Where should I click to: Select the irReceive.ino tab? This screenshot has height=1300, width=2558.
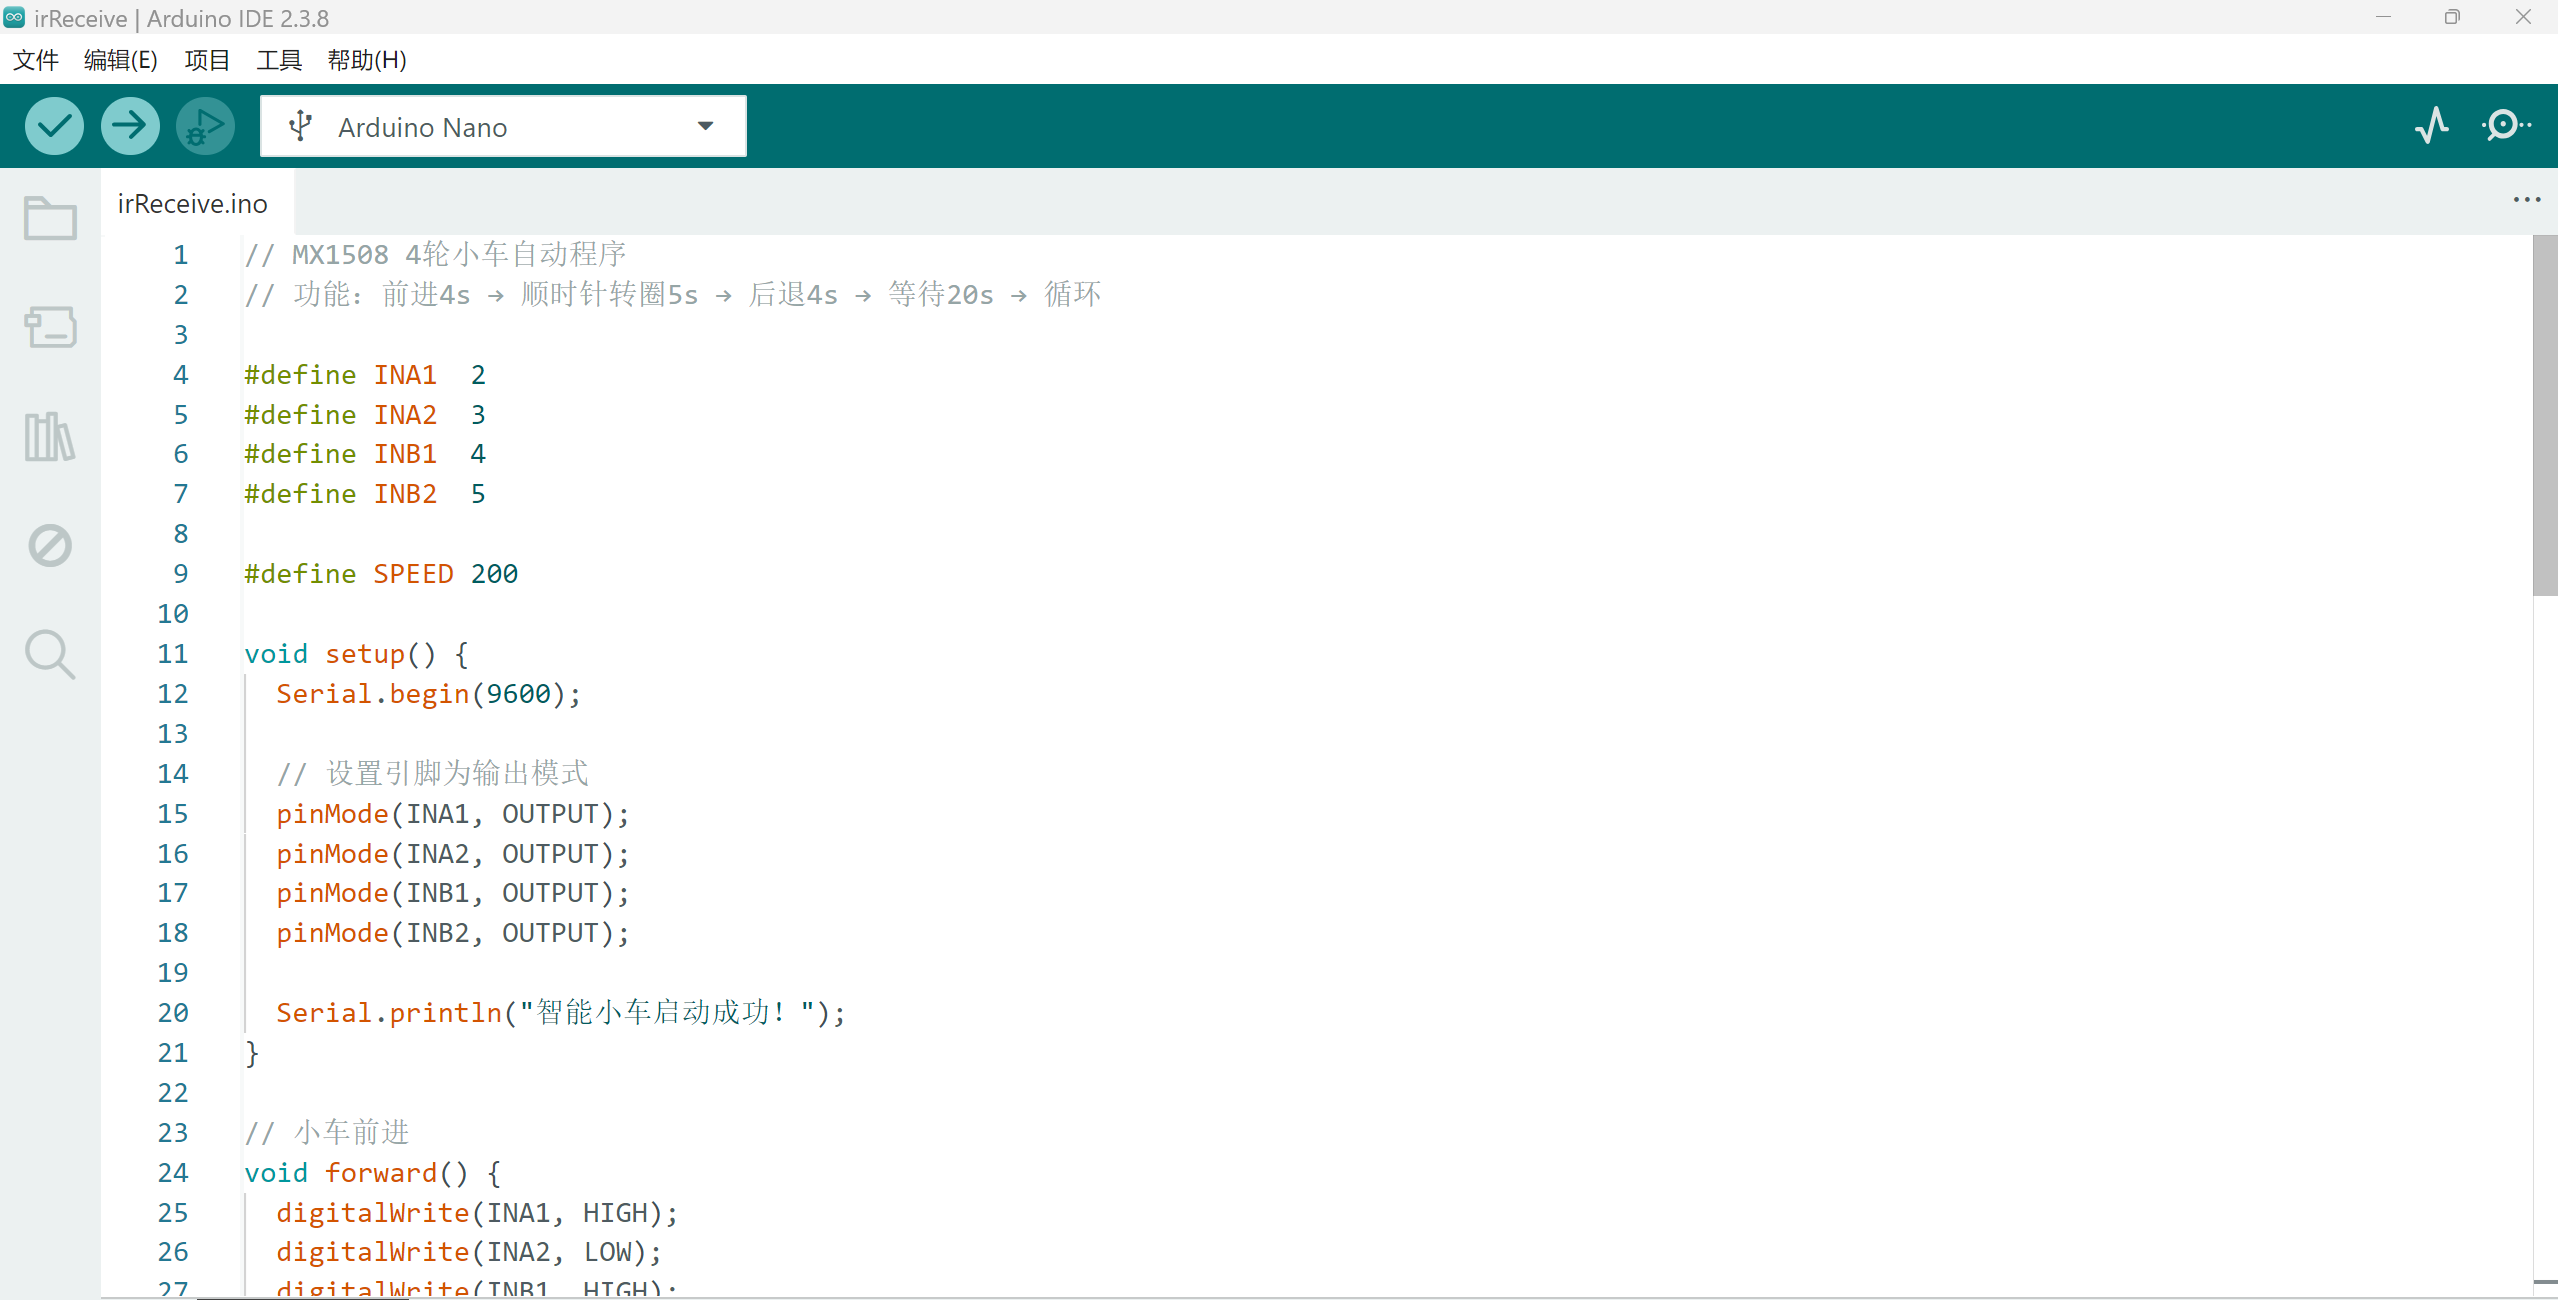tap(193, 204)
